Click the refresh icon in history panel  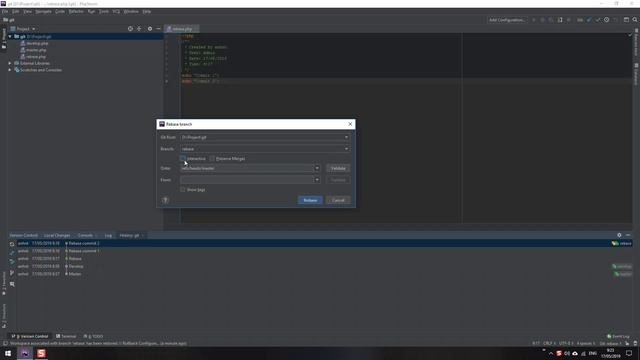click(12, 244)
